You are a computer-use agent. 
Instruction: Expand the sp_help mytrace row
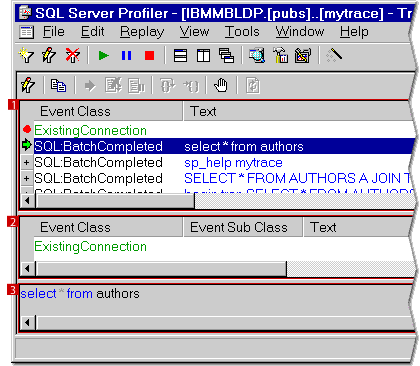(x=27, y=163)
